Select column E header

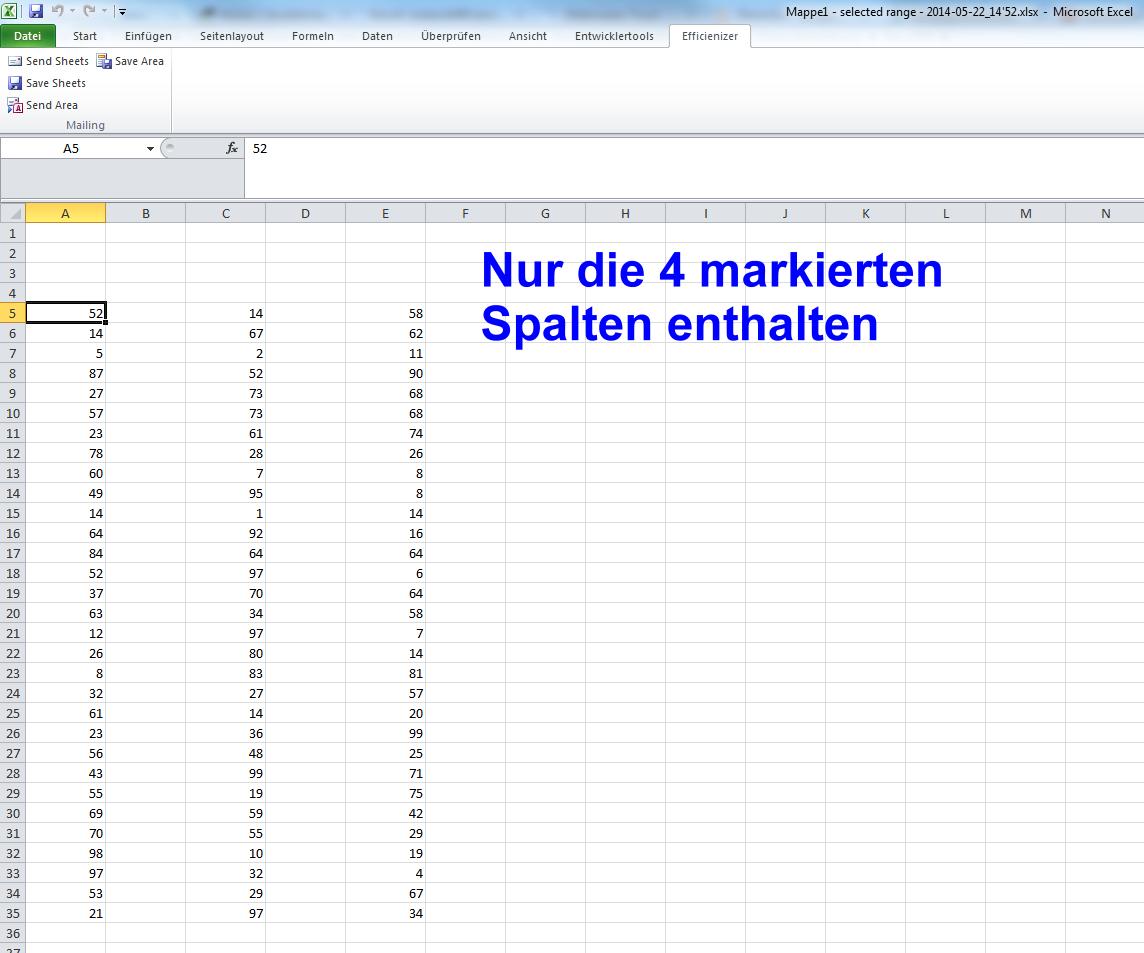385,213
